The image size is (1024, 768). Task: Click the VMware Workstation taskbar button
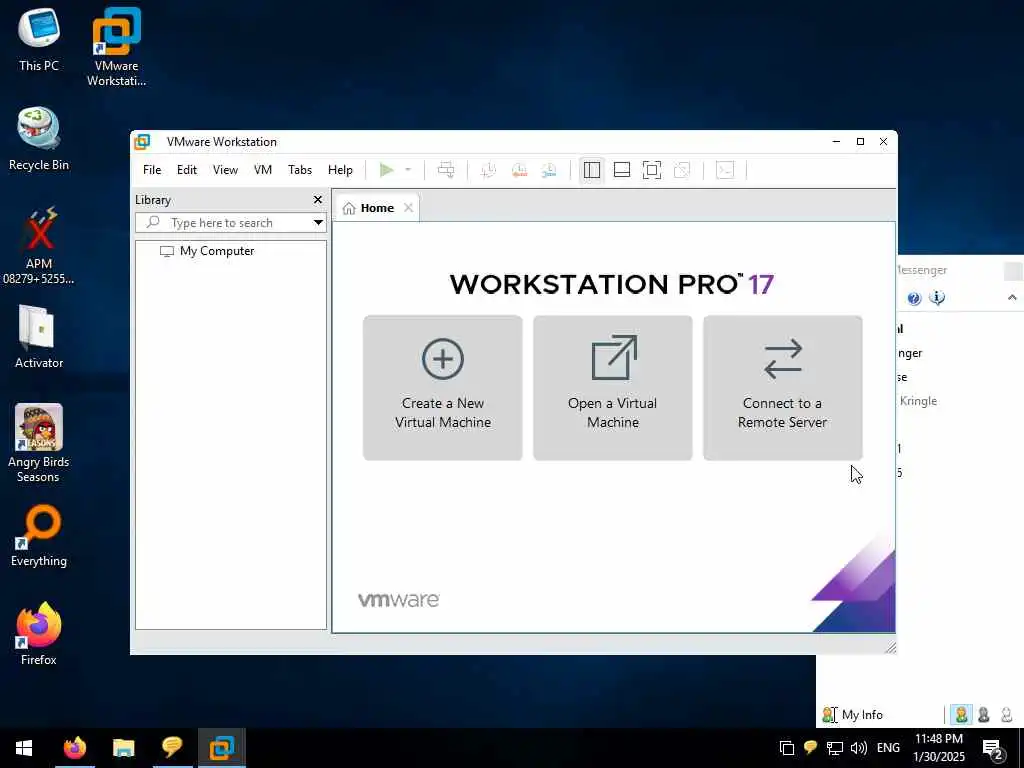click(221, 748)
